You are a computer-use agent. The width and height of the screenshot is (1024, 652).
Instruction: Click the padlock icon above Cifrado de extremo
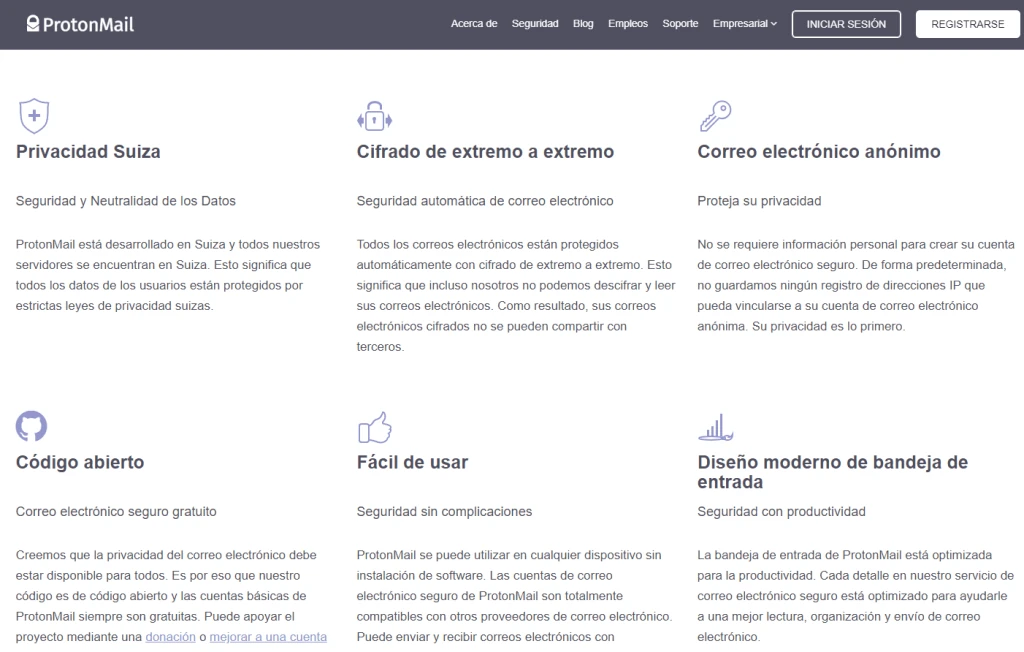click(374, 116)
